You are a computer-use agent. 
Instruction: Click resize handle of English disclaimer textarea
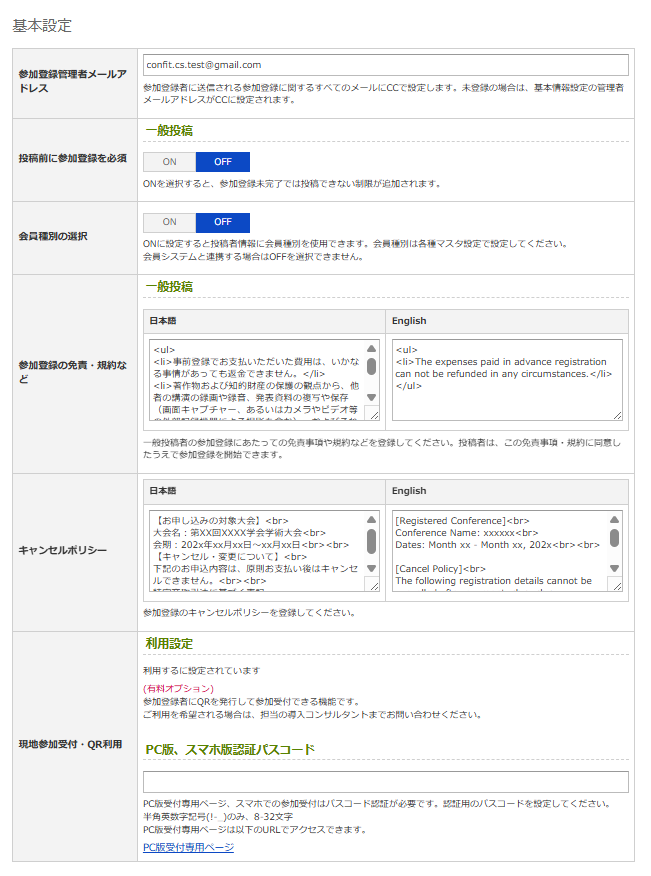(617, 415)
